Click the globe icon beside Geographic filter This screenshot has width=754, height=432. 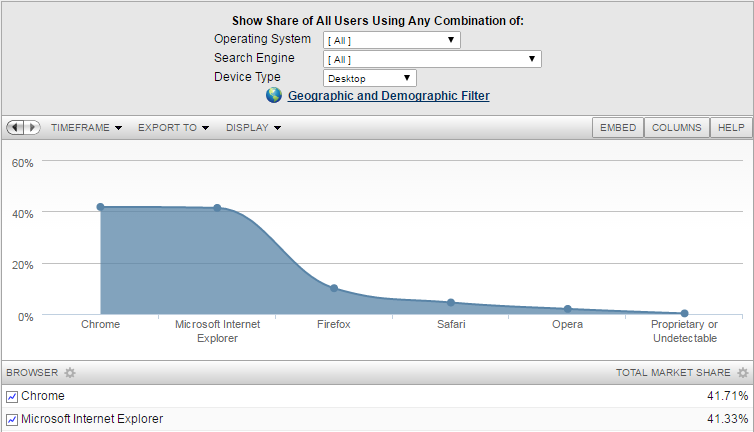tap(275, 96)
